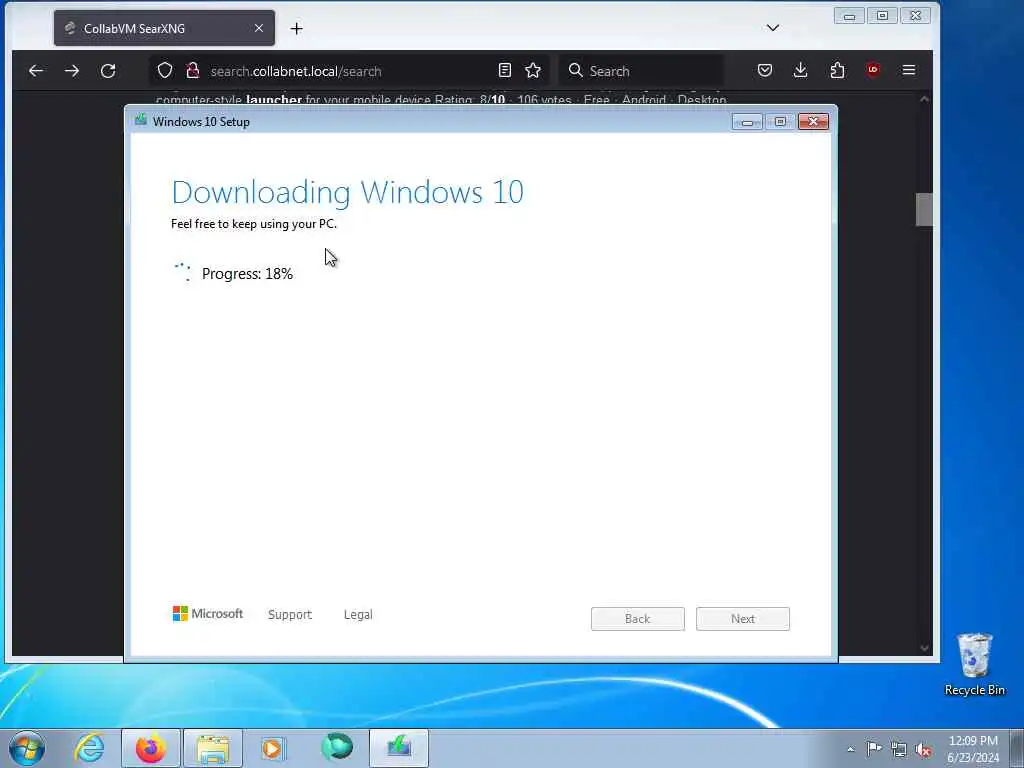
Task: Select the CollabVM SearXNG tab
Action: 165,28
